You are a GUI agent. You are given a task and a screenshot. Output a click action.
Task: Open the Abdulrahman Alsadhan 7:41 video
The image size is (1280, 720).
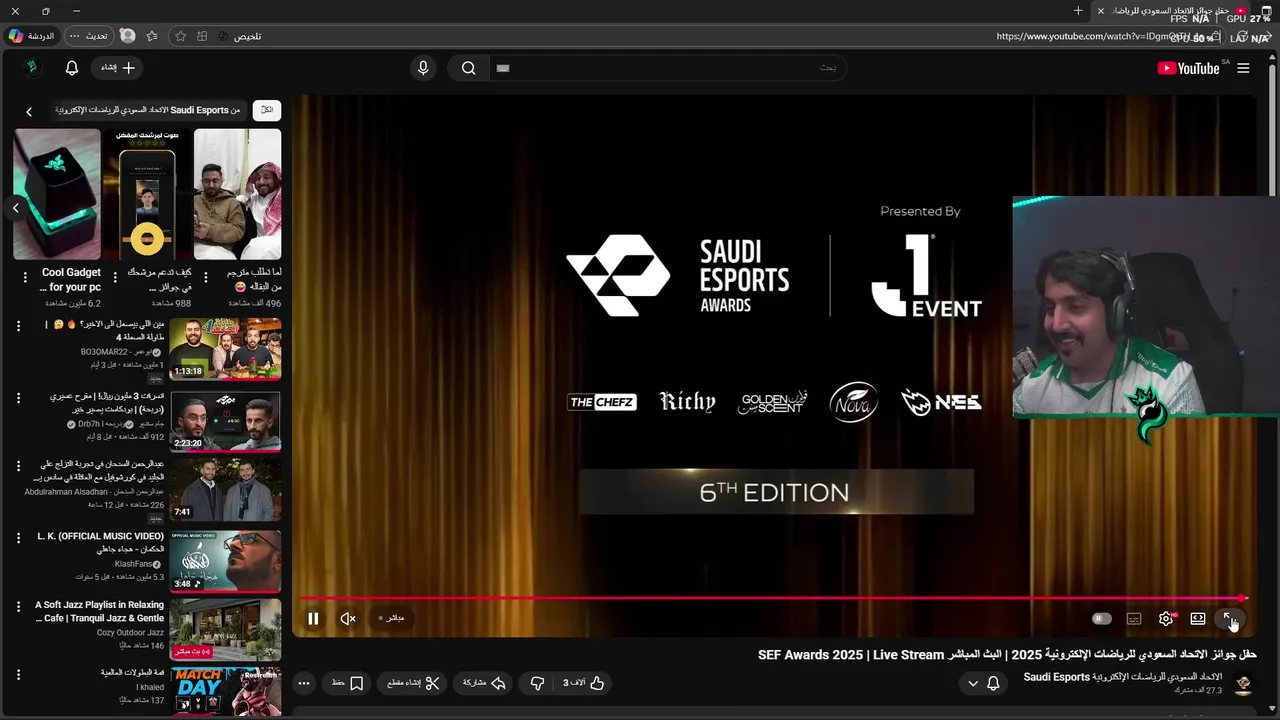[x=225, y=490]
